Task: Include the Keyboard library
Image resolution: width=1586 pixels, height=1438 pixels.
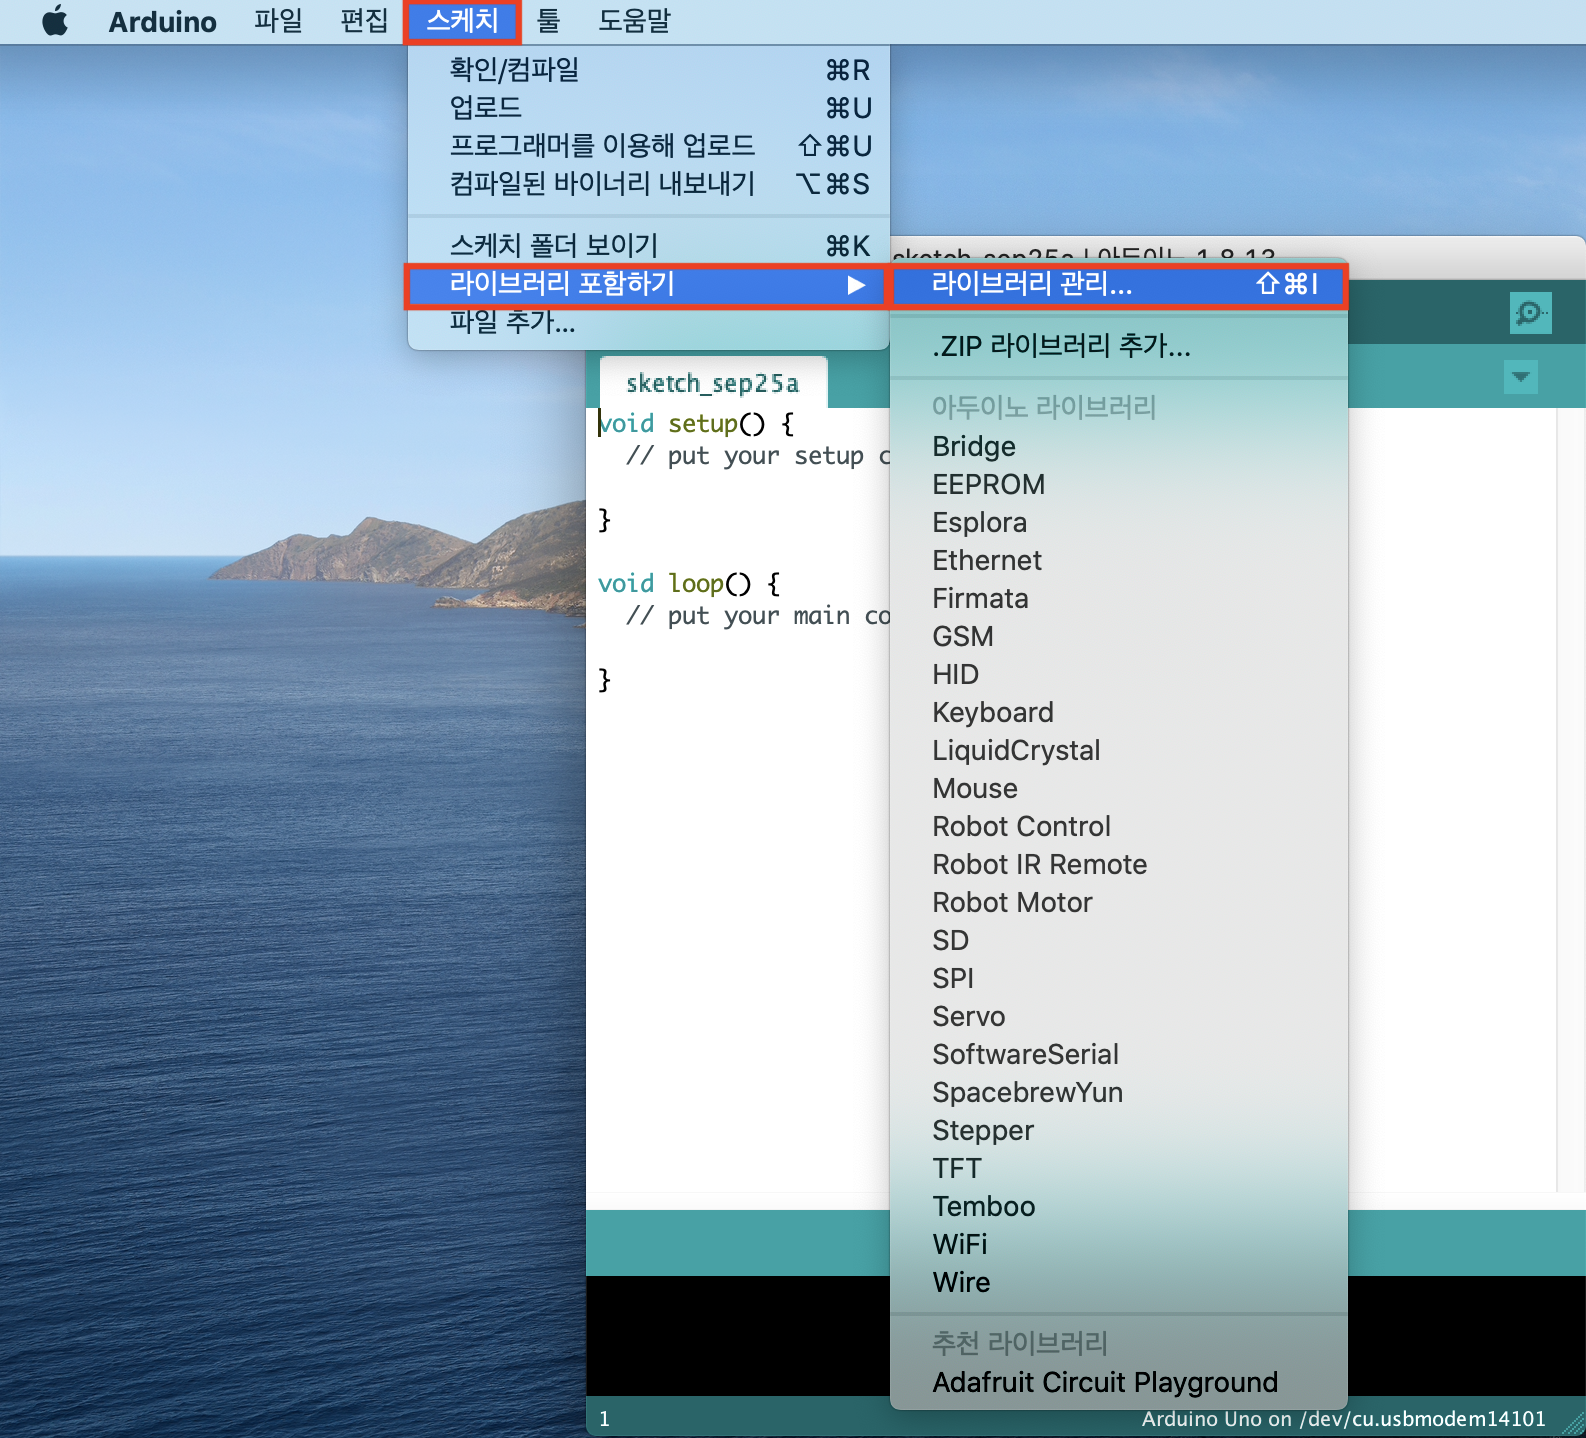Action: click(x=1119, y=713)
